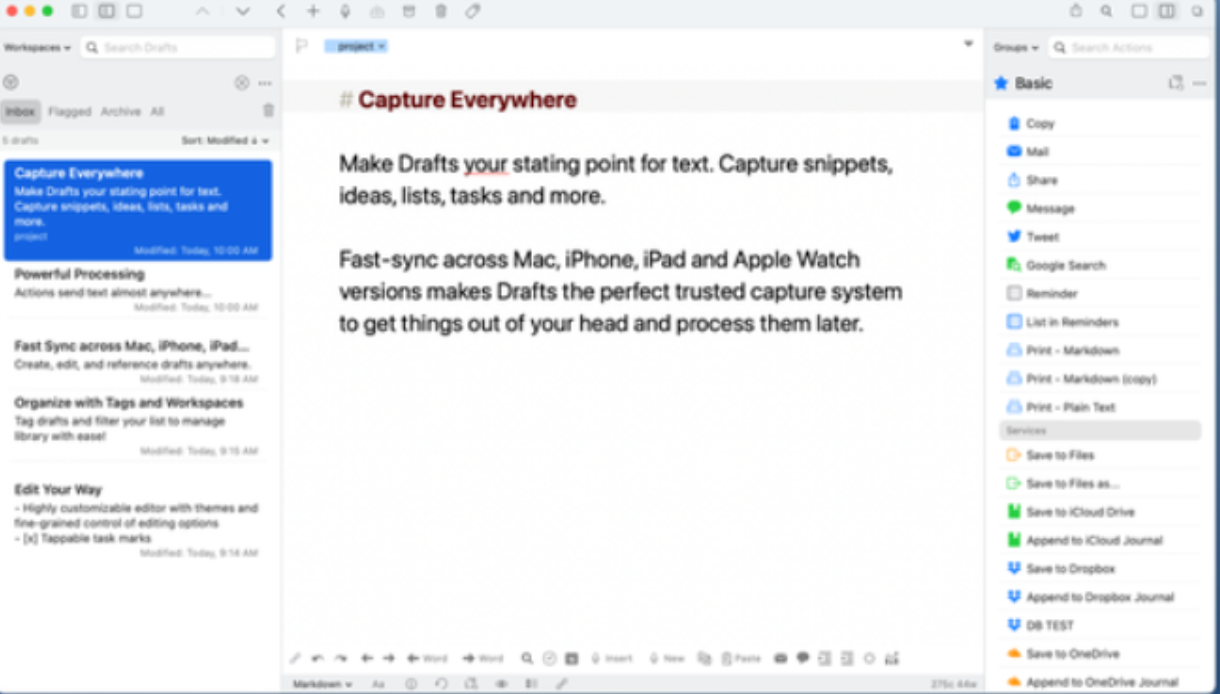Show draft info icon in status bar
The width and height of the screenshot is (1220, 694).
[x=411, y=684]
